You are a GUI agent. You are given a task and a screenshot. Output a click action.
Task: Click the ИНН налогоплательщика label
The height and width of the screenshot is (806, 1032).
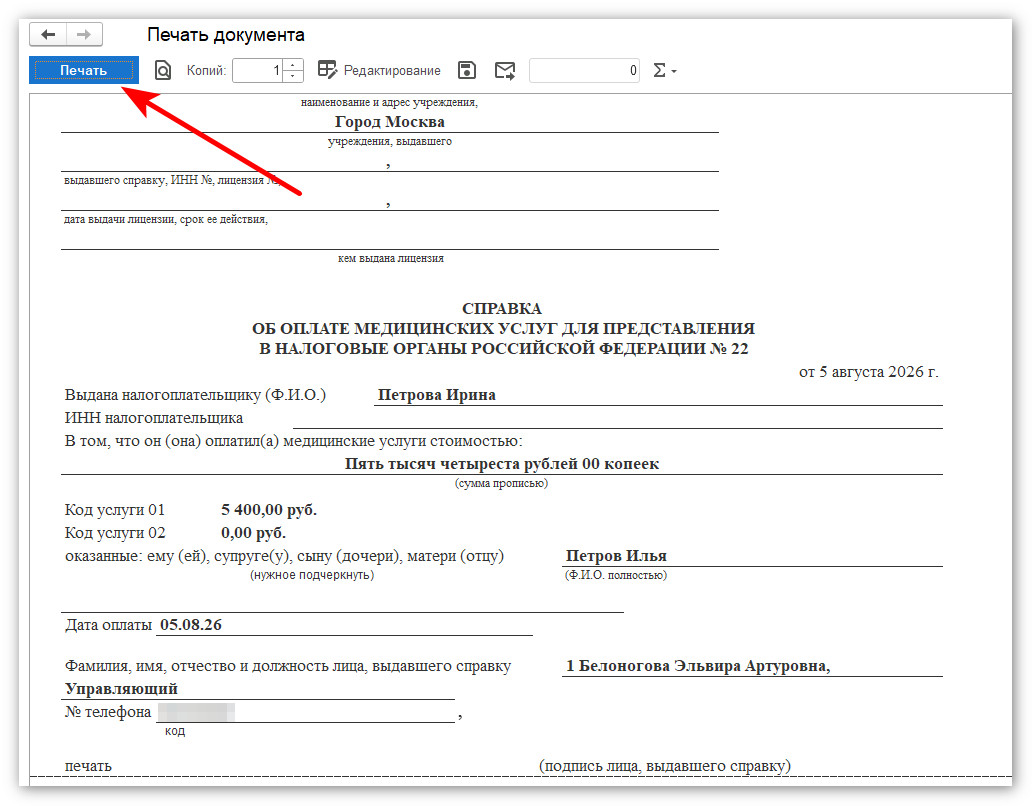(154, 418)
